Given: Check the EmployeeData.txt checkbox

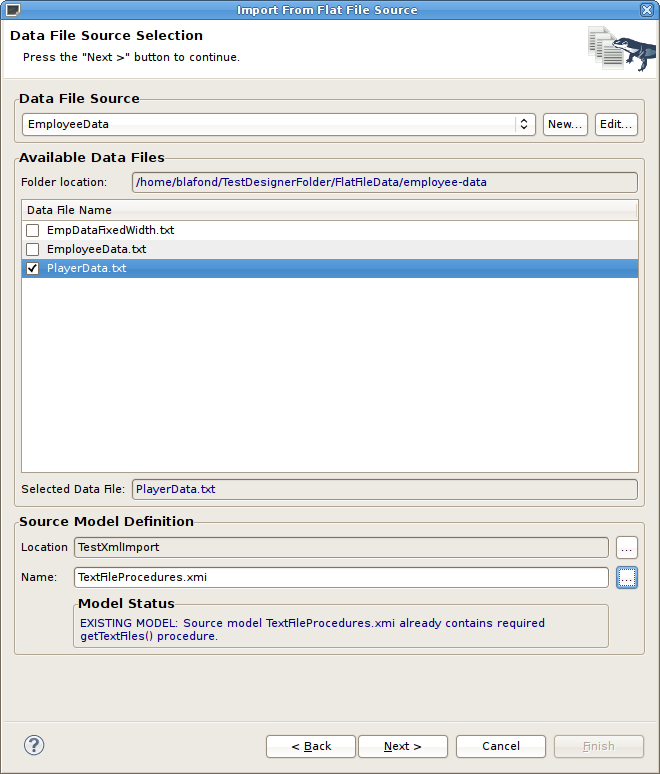Looking at the screenshot, I should point(33,249).
